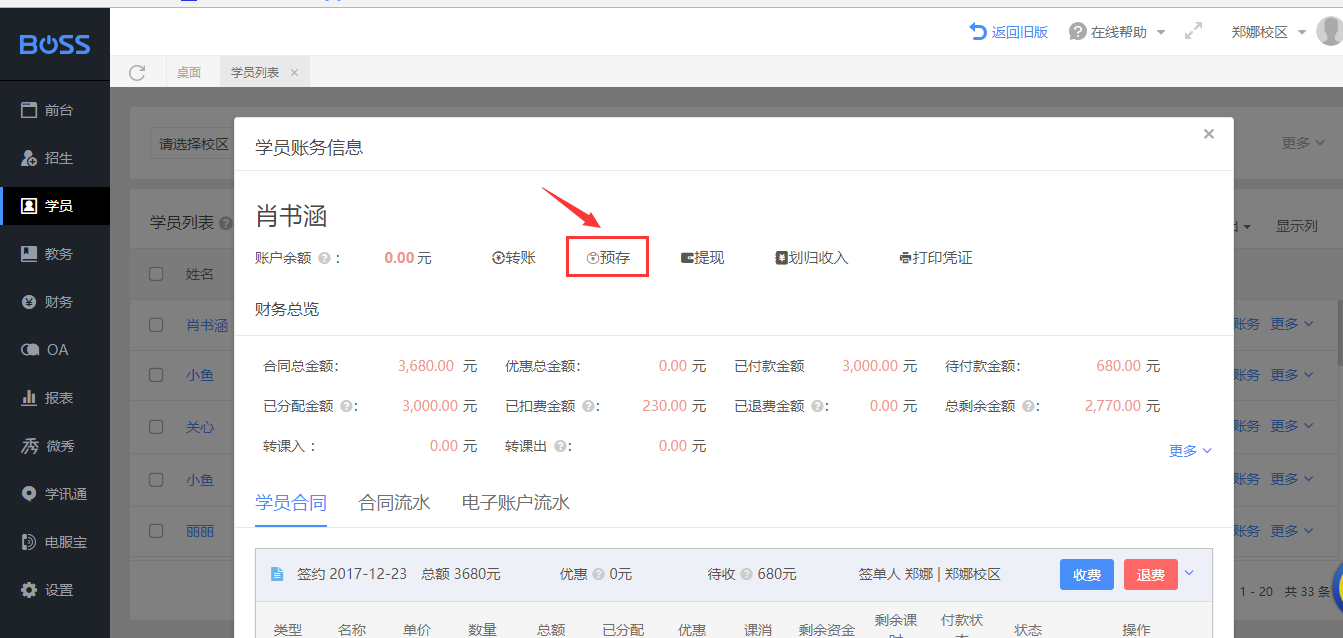This screenshot has height=638, width=1343.
Task: Click the vertical scrollbar of the student list
Action: point(1338,334)
